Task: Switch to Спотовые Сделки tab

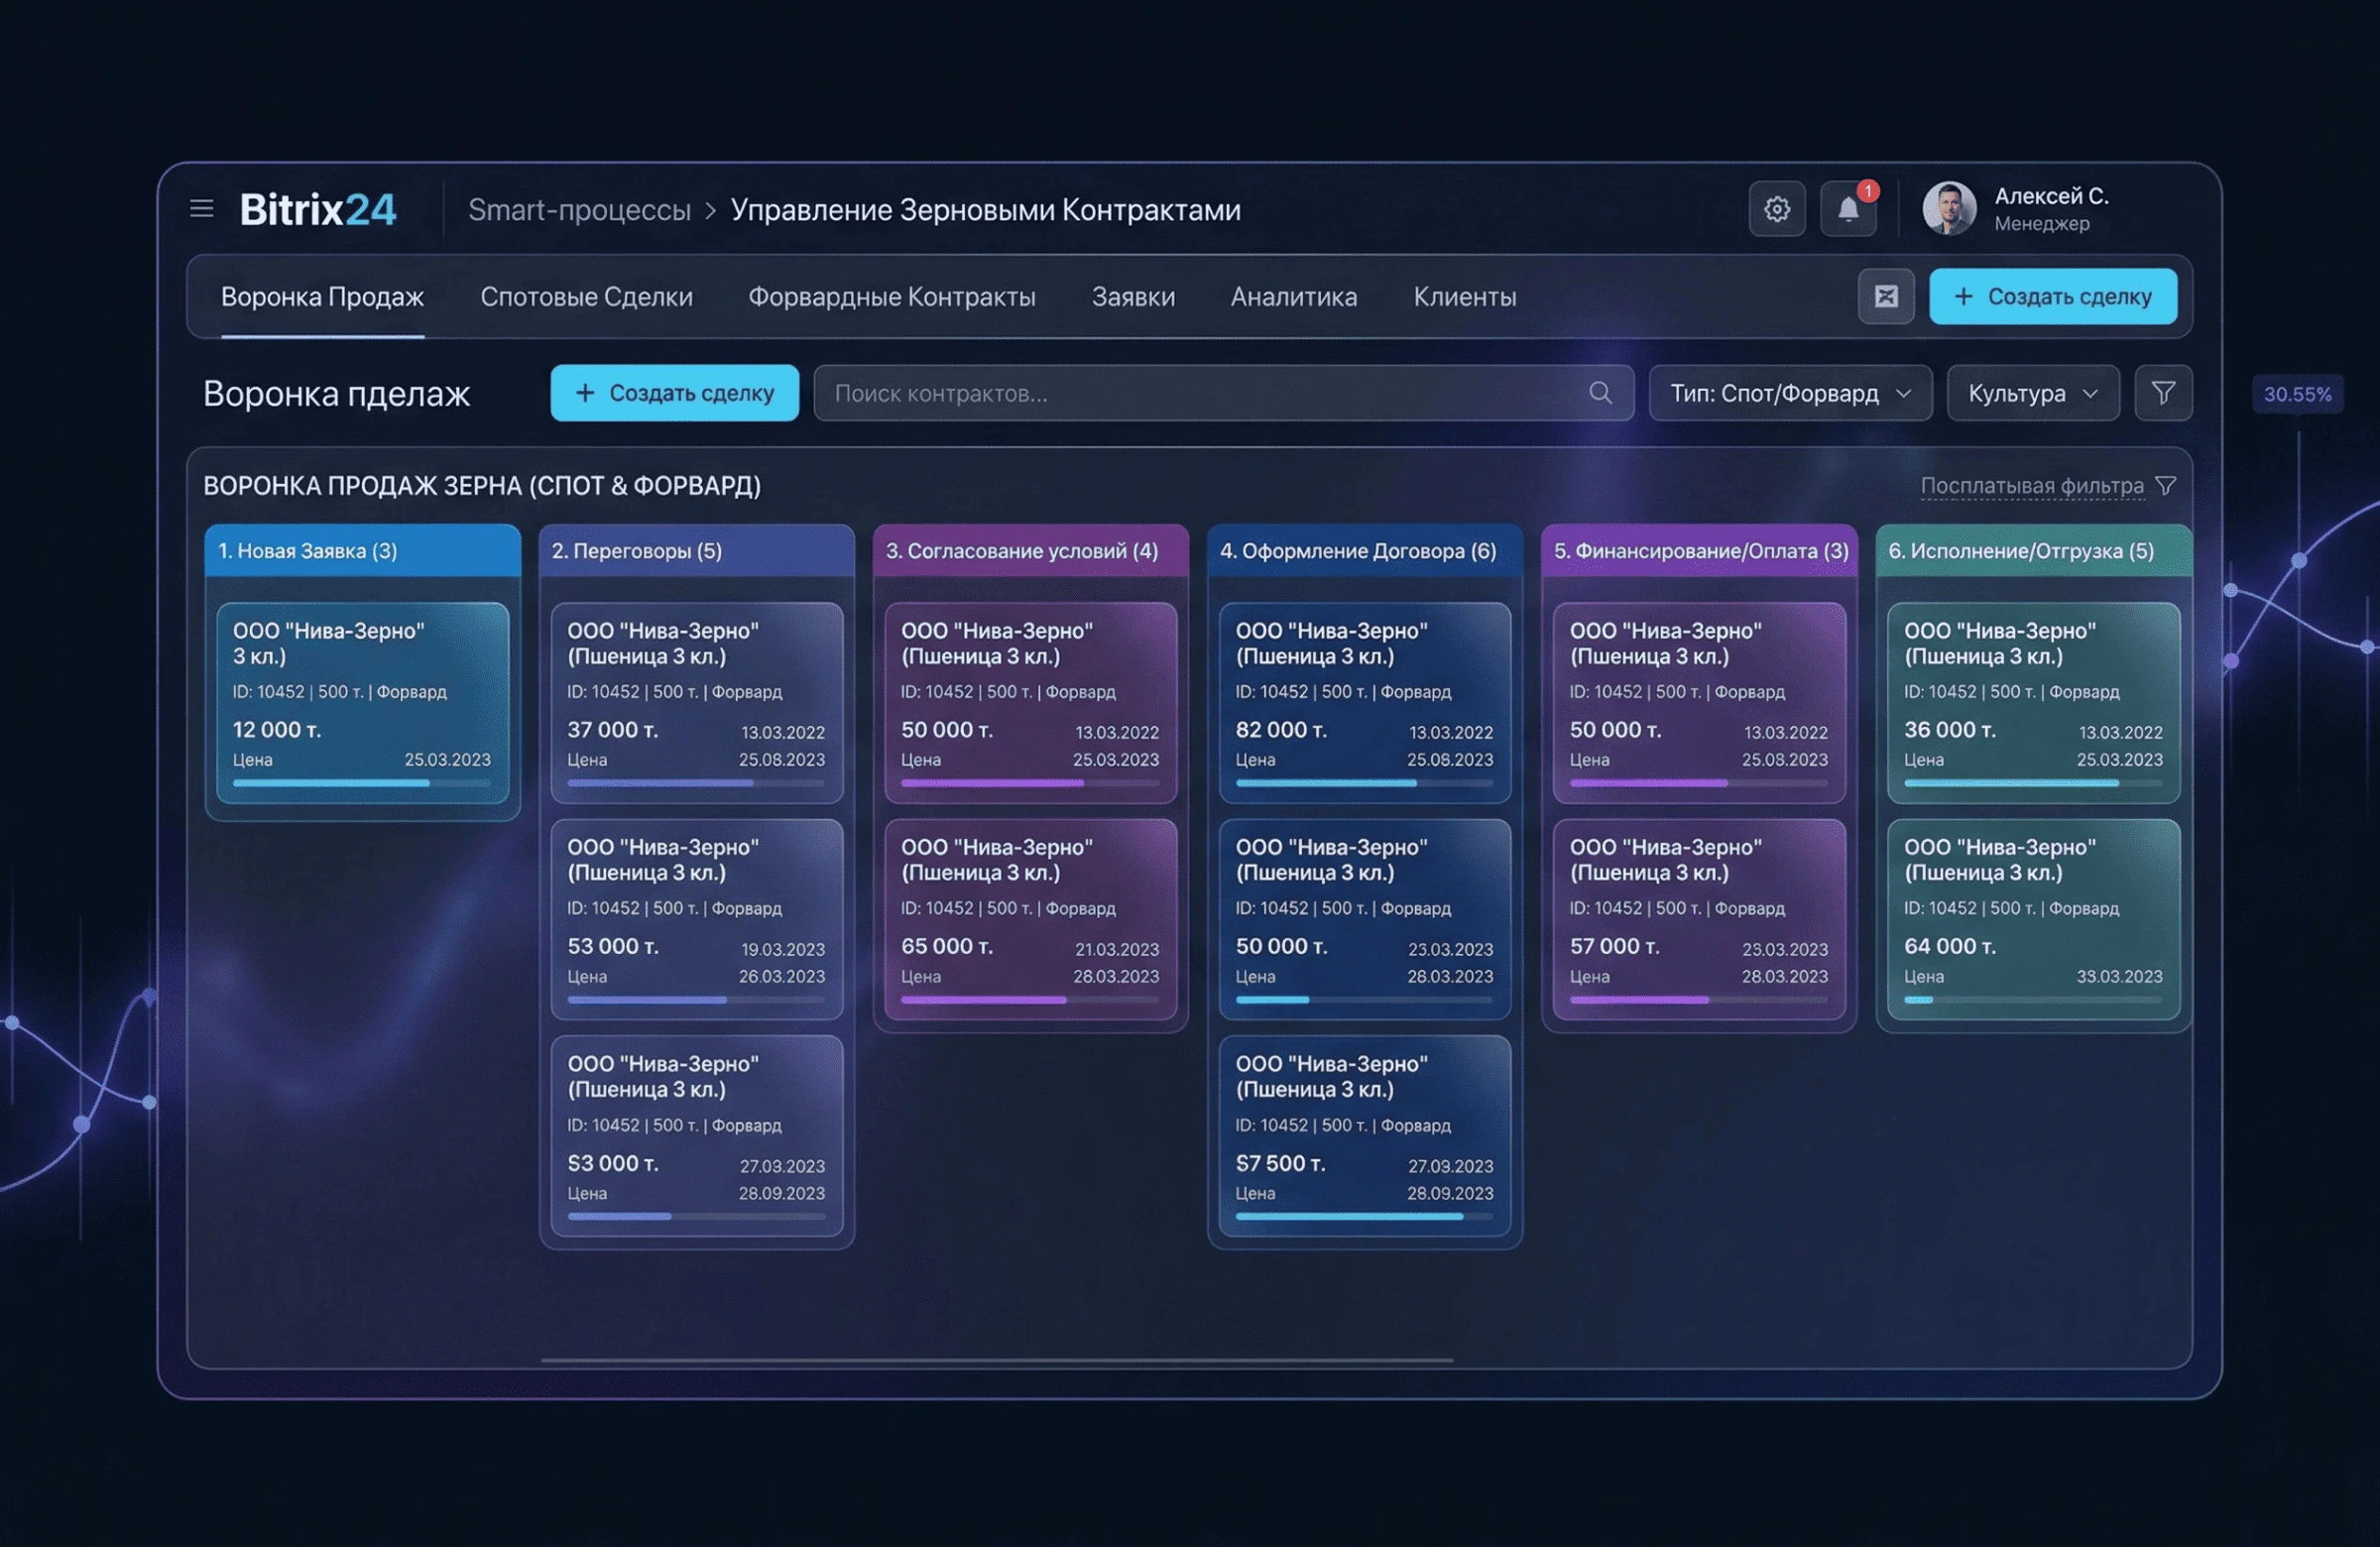Action: point(586,297)
